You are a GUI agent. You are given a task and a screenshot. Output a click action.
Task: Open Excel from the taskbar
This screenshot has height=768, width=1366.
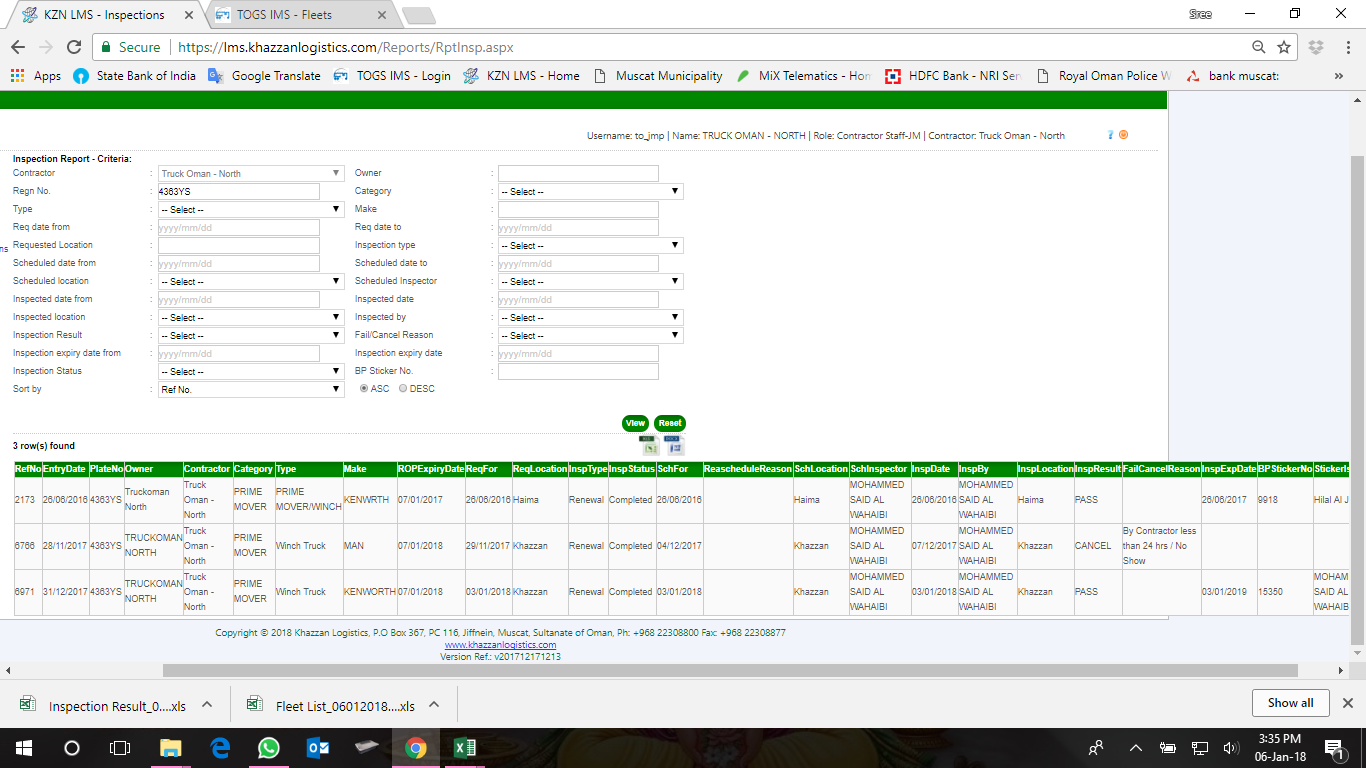click(464, 748)
